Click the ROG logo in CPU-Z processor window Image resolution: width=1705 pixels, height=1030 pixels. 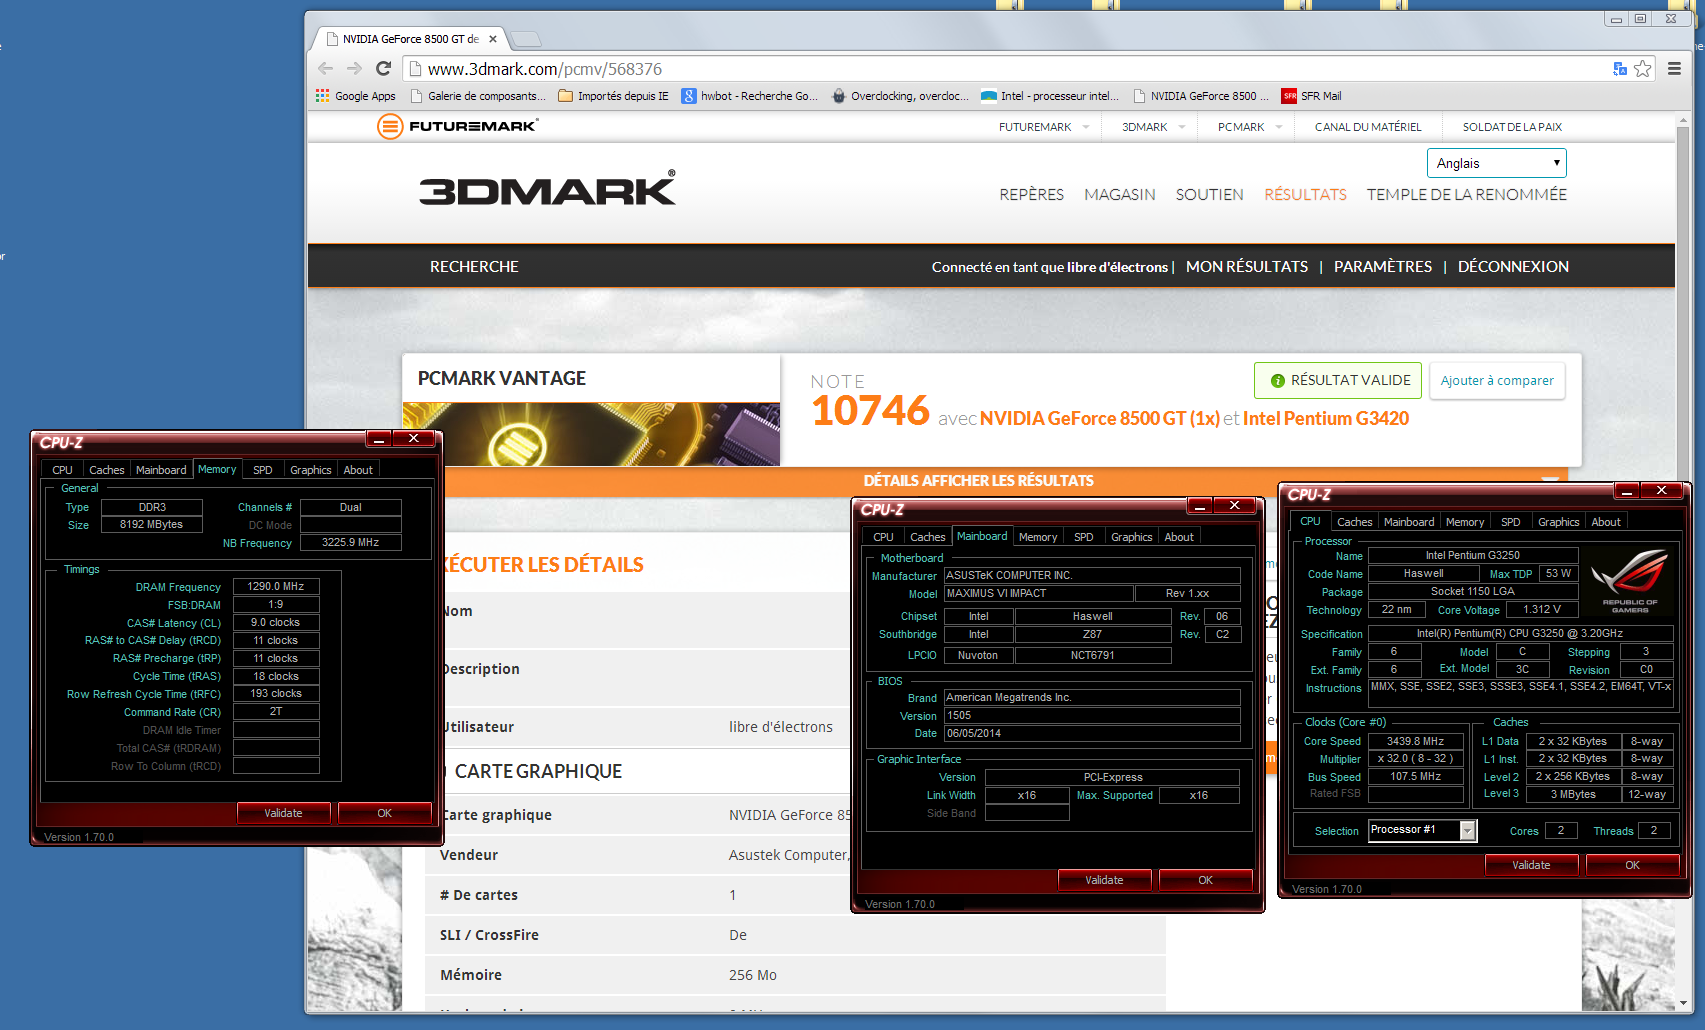[1630, 580]
